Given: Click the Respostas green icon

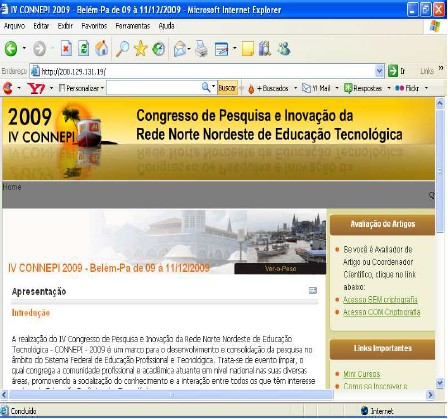Looking at the screenshot, I should point(348,88).
